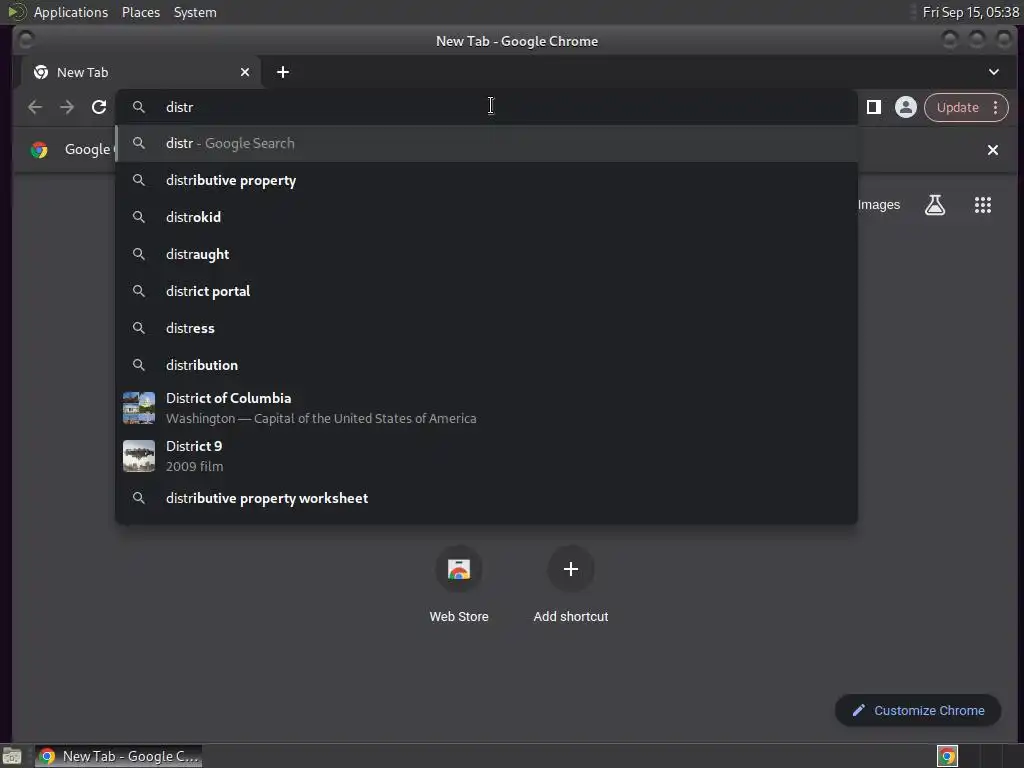
Task: Click into the address bar text field
Action: pos(486,107)
